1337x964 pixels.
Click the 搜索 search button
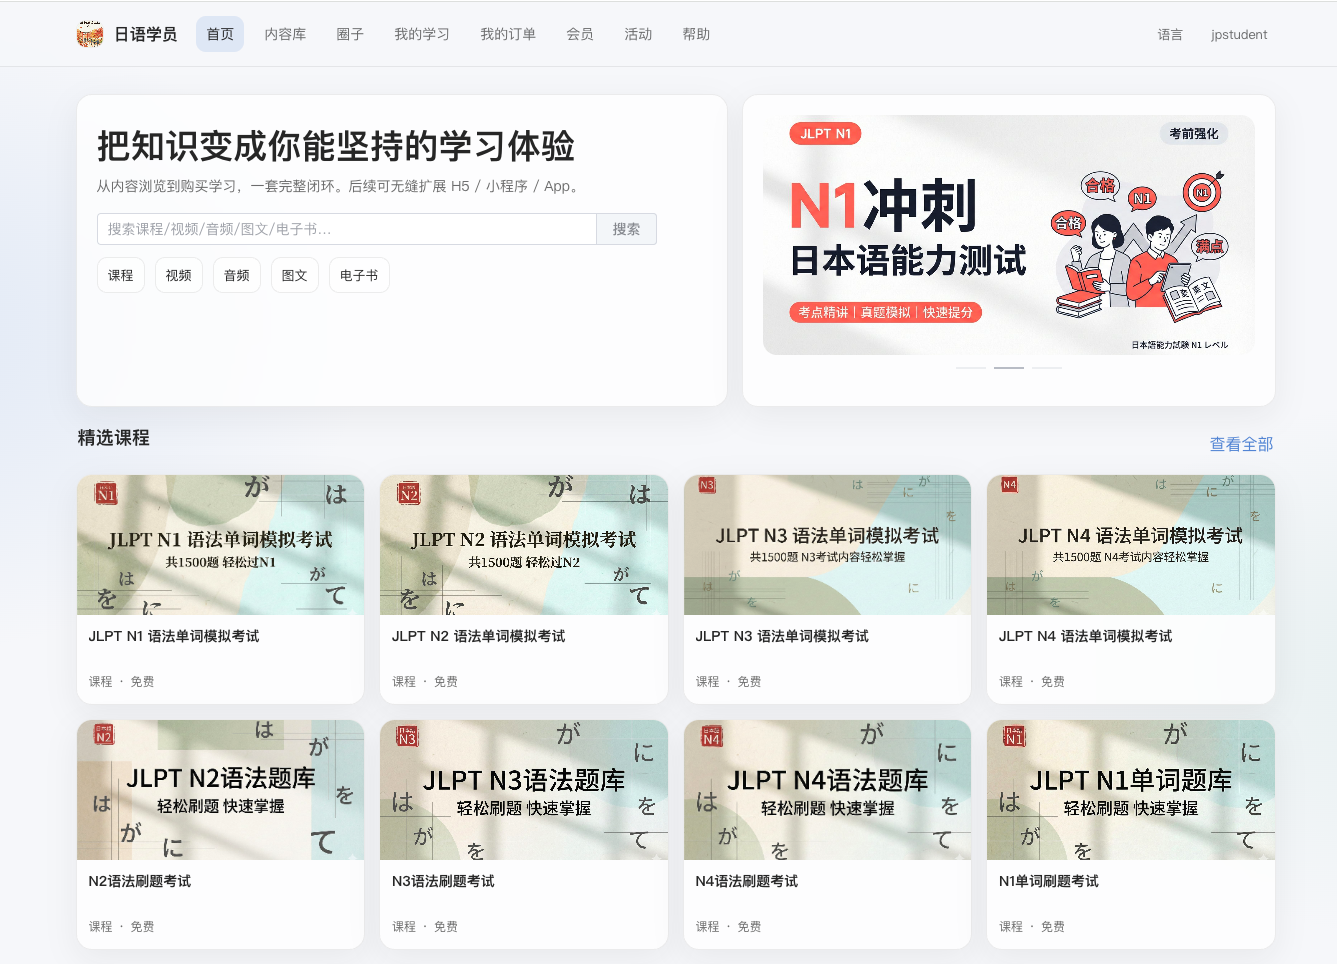(x=626, y=229)
